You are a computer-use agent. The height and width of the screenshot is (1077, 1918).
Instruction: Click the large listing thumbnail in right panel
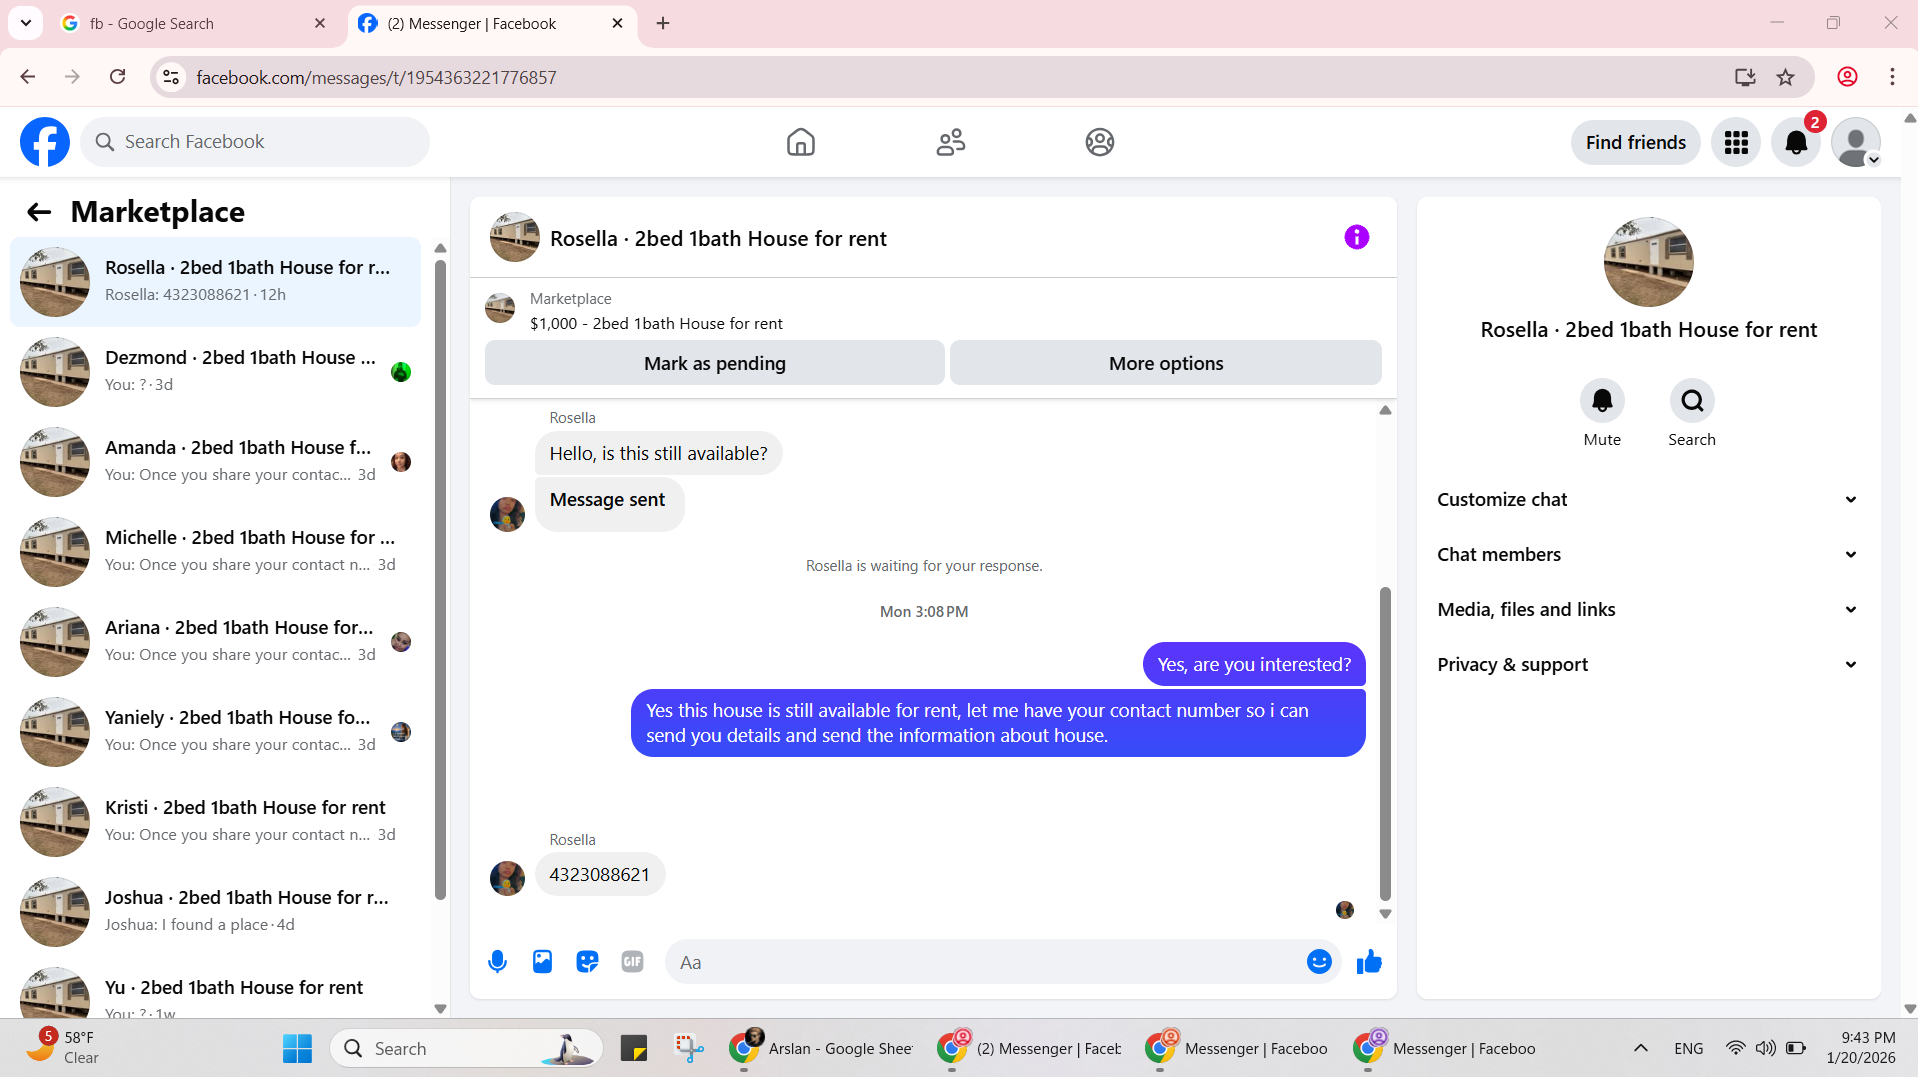(1648, 262)
